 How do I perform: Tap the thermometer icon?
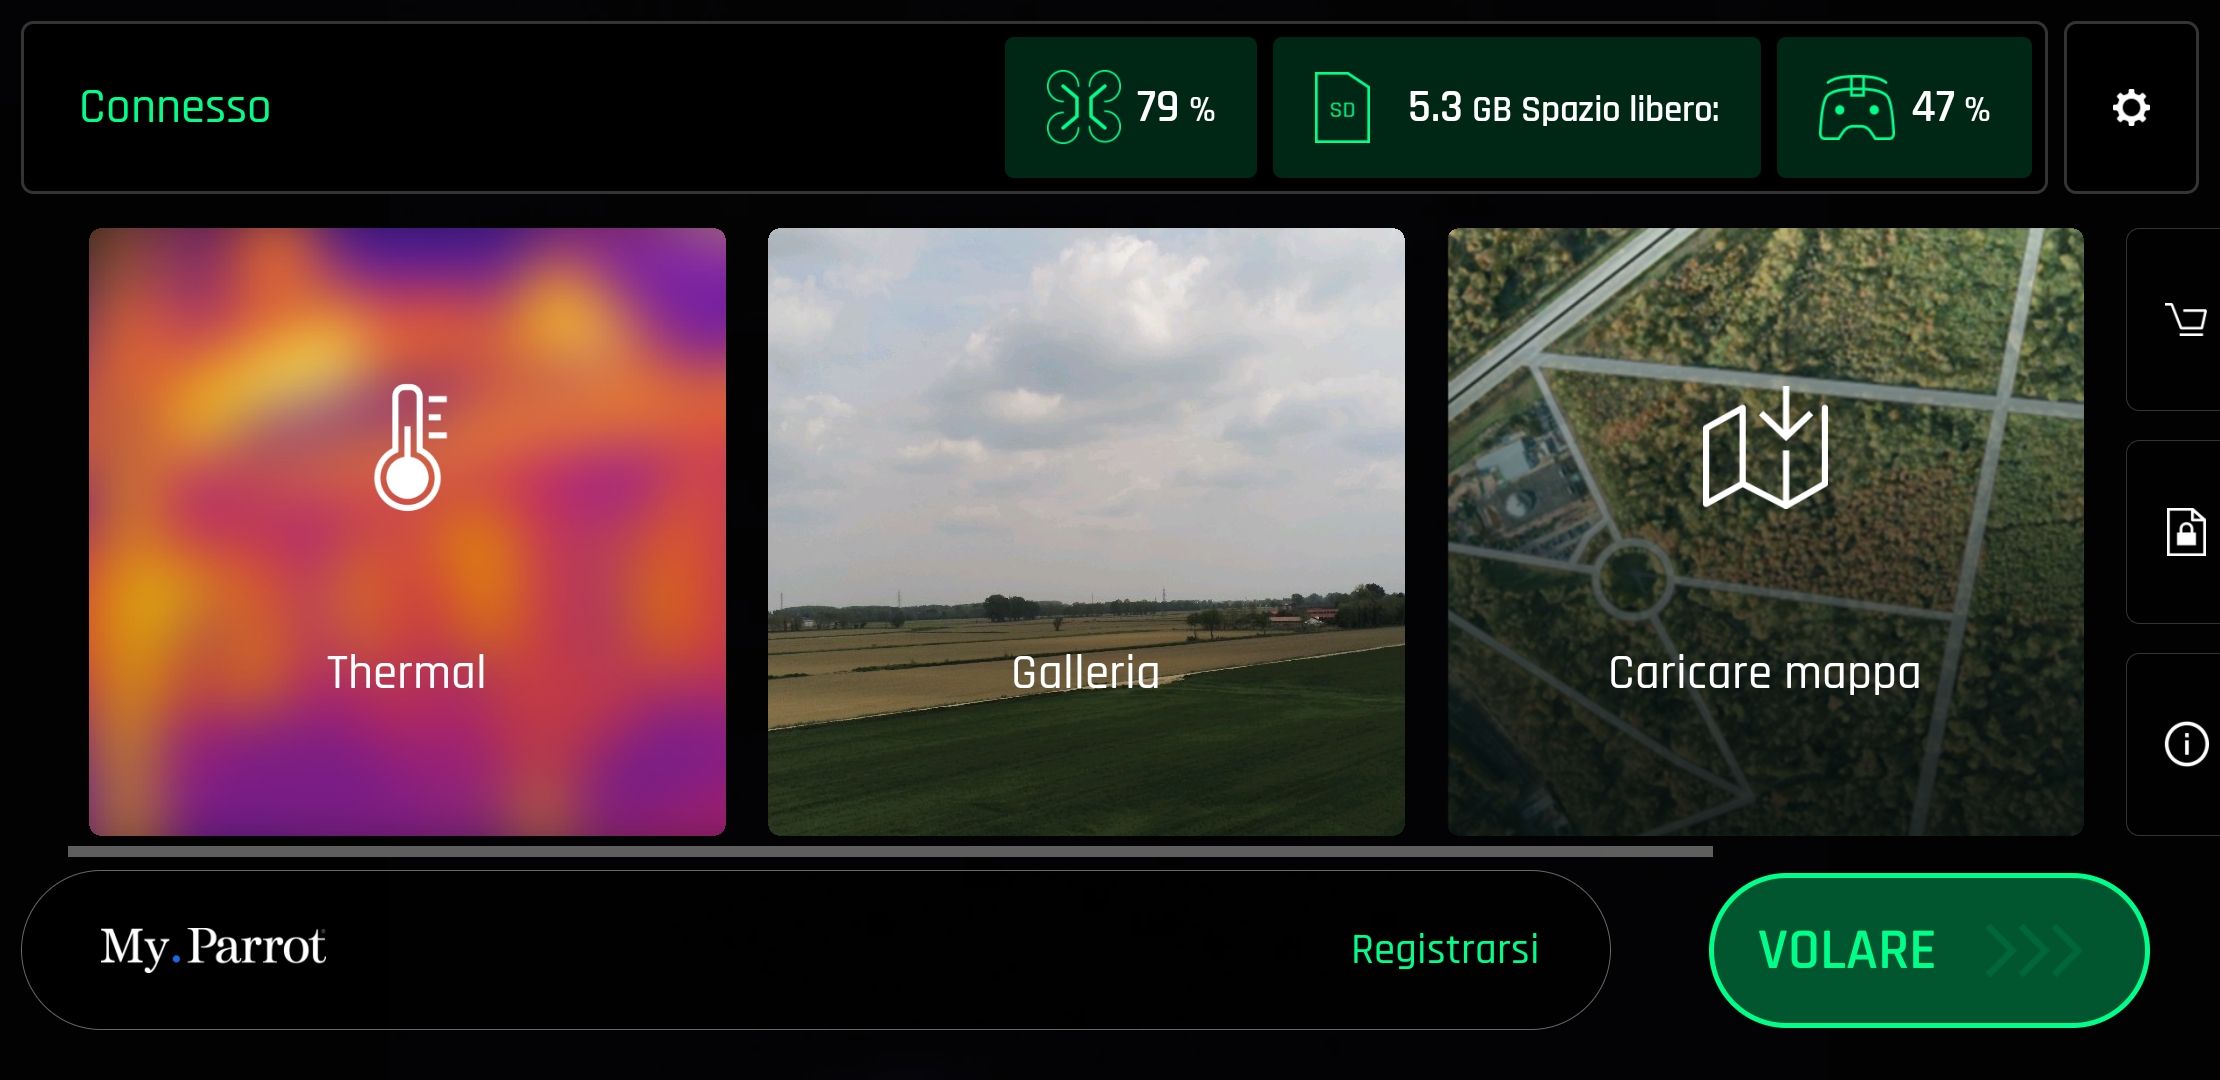[410, 447]
